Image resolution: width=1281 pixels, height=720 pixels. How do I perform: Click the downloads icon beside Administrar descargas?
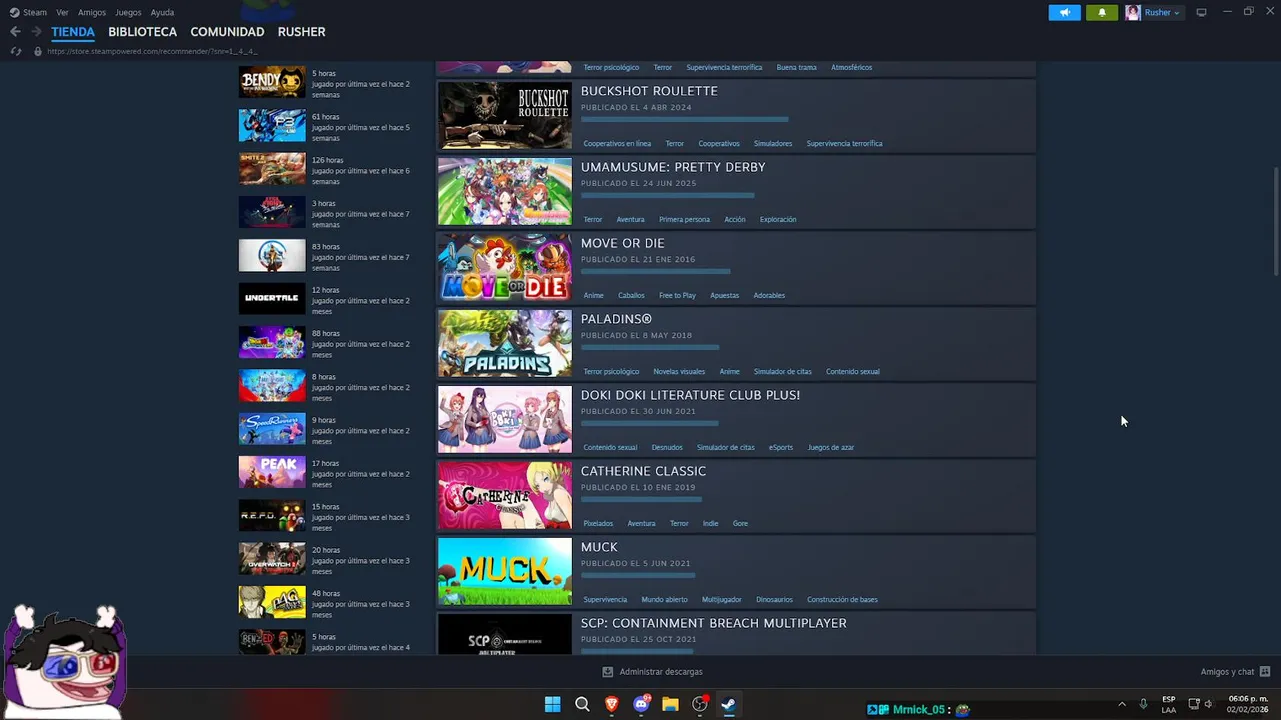coord(607,672)
